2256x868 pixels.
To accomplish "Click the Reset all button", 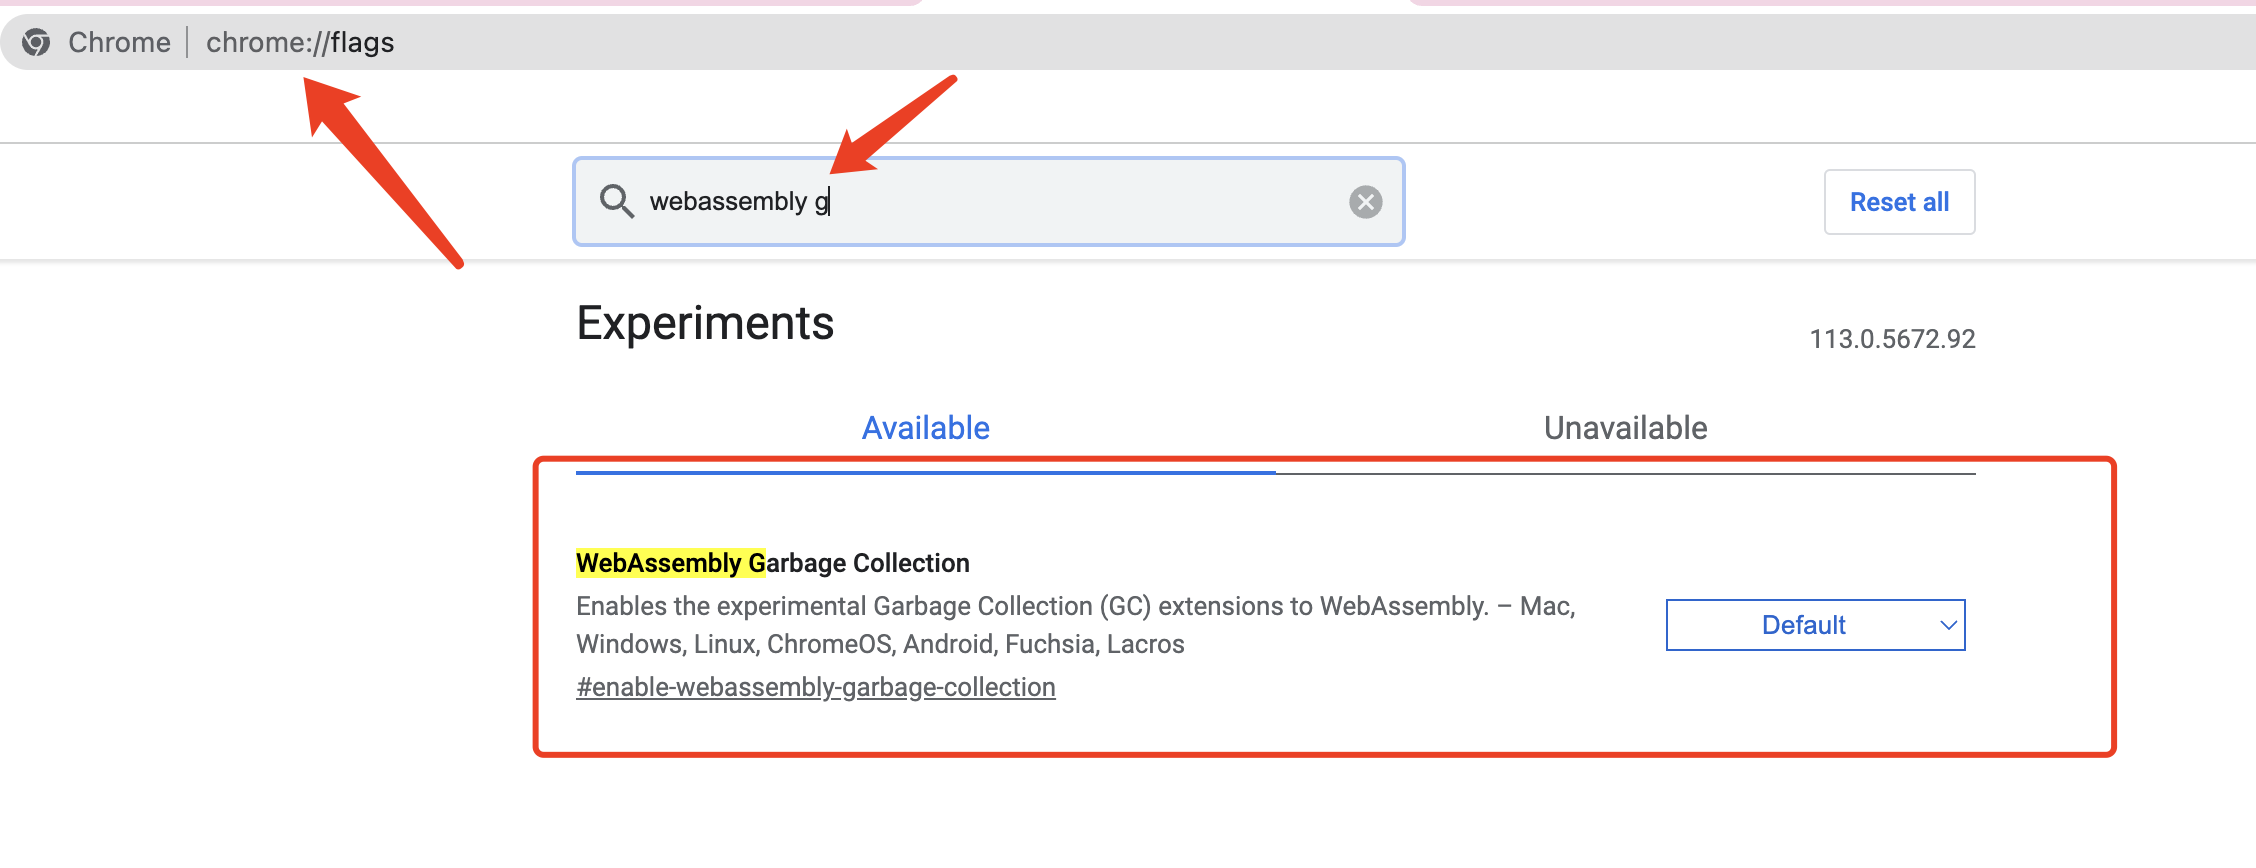I will pos(1899,202).
